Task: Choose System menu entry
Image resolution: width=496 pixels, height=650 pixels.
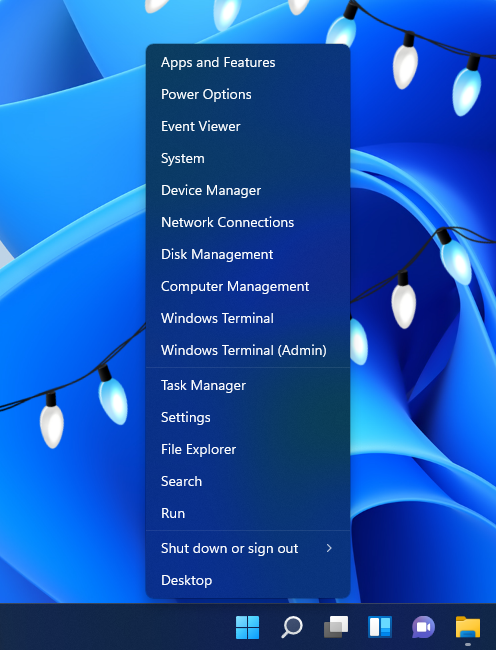Action: [248, 158]
